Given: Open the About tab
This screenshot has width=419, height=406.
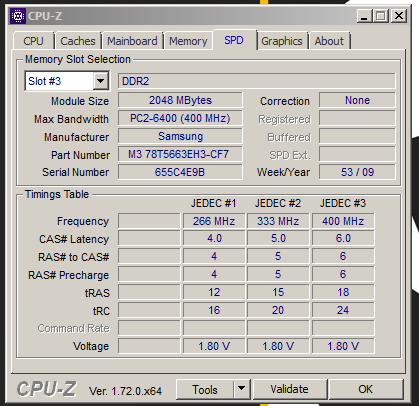Looking at the screenshot, I should [x=329, y=41].
